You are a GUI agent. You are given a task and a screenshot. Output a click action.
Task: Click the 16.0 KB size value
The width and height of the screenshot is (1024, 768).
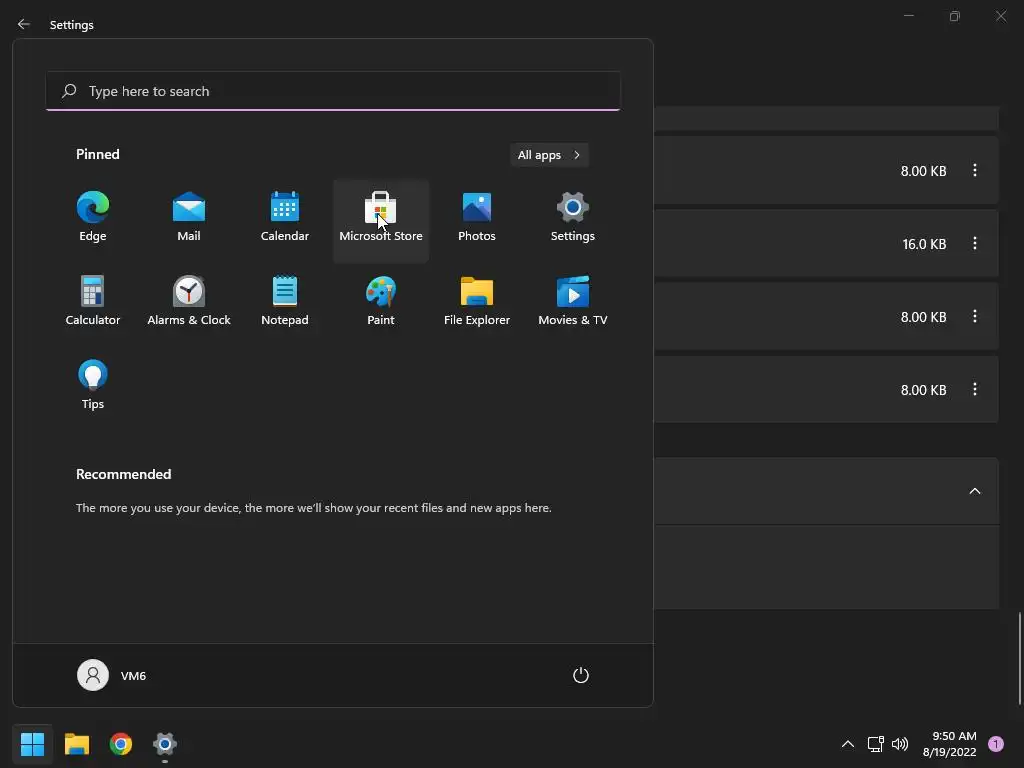924,244
